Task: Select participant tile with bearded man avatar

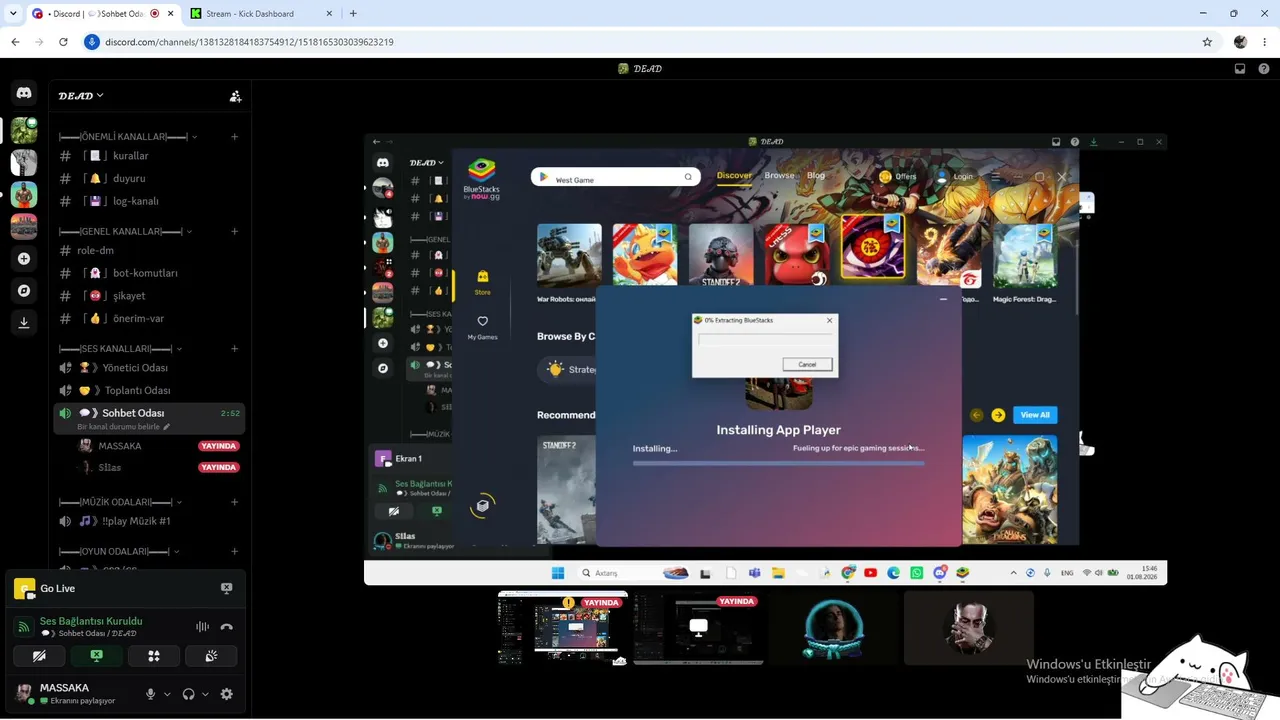Action: (969, 627)
